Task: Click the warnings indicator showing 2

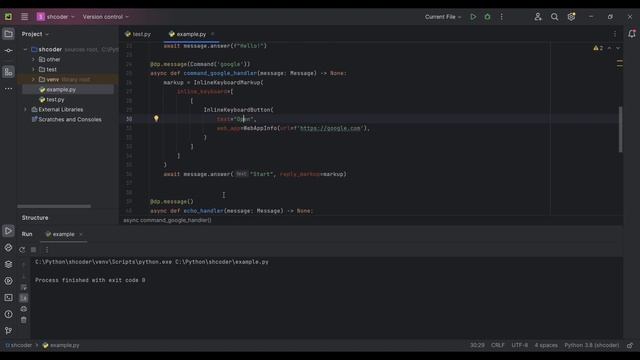Action: pyautogui.click(x=598, y=48)
